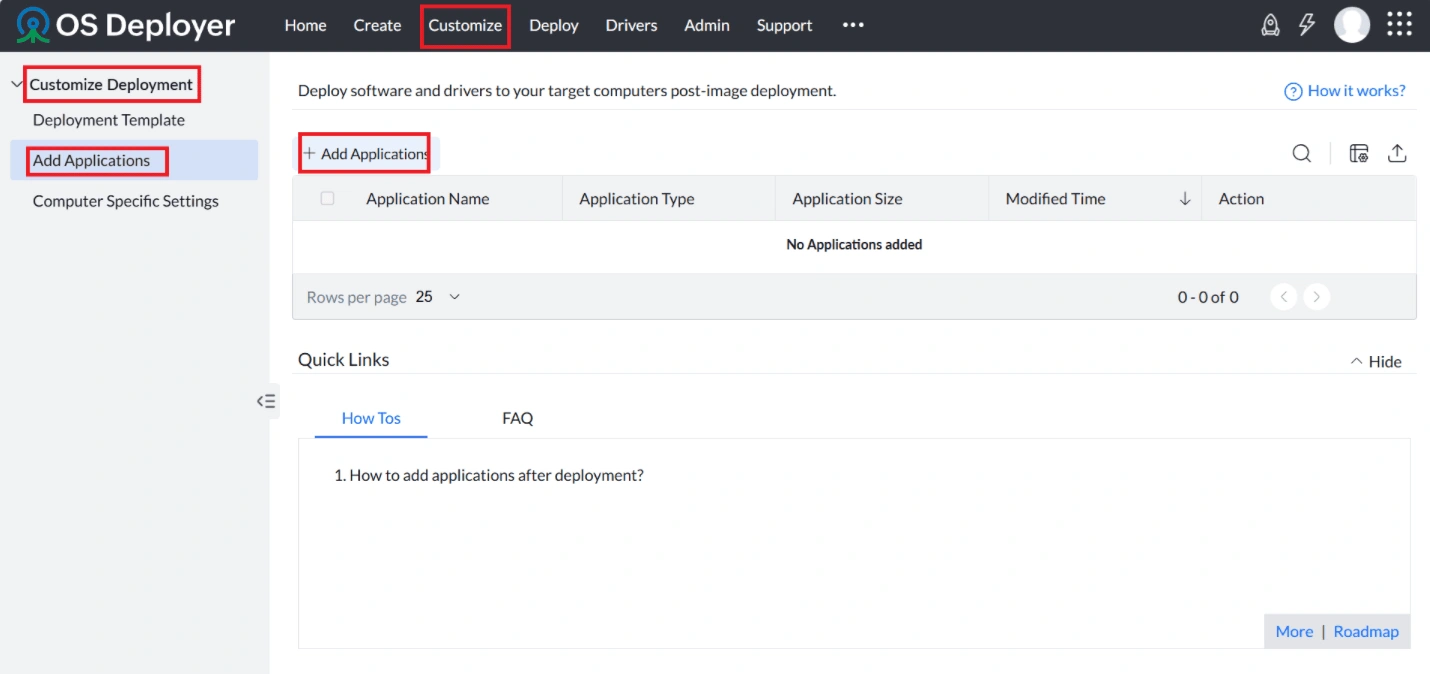Open How to add applications after deployment
The width and height of the screenshot is (1430, 674).
489,475
